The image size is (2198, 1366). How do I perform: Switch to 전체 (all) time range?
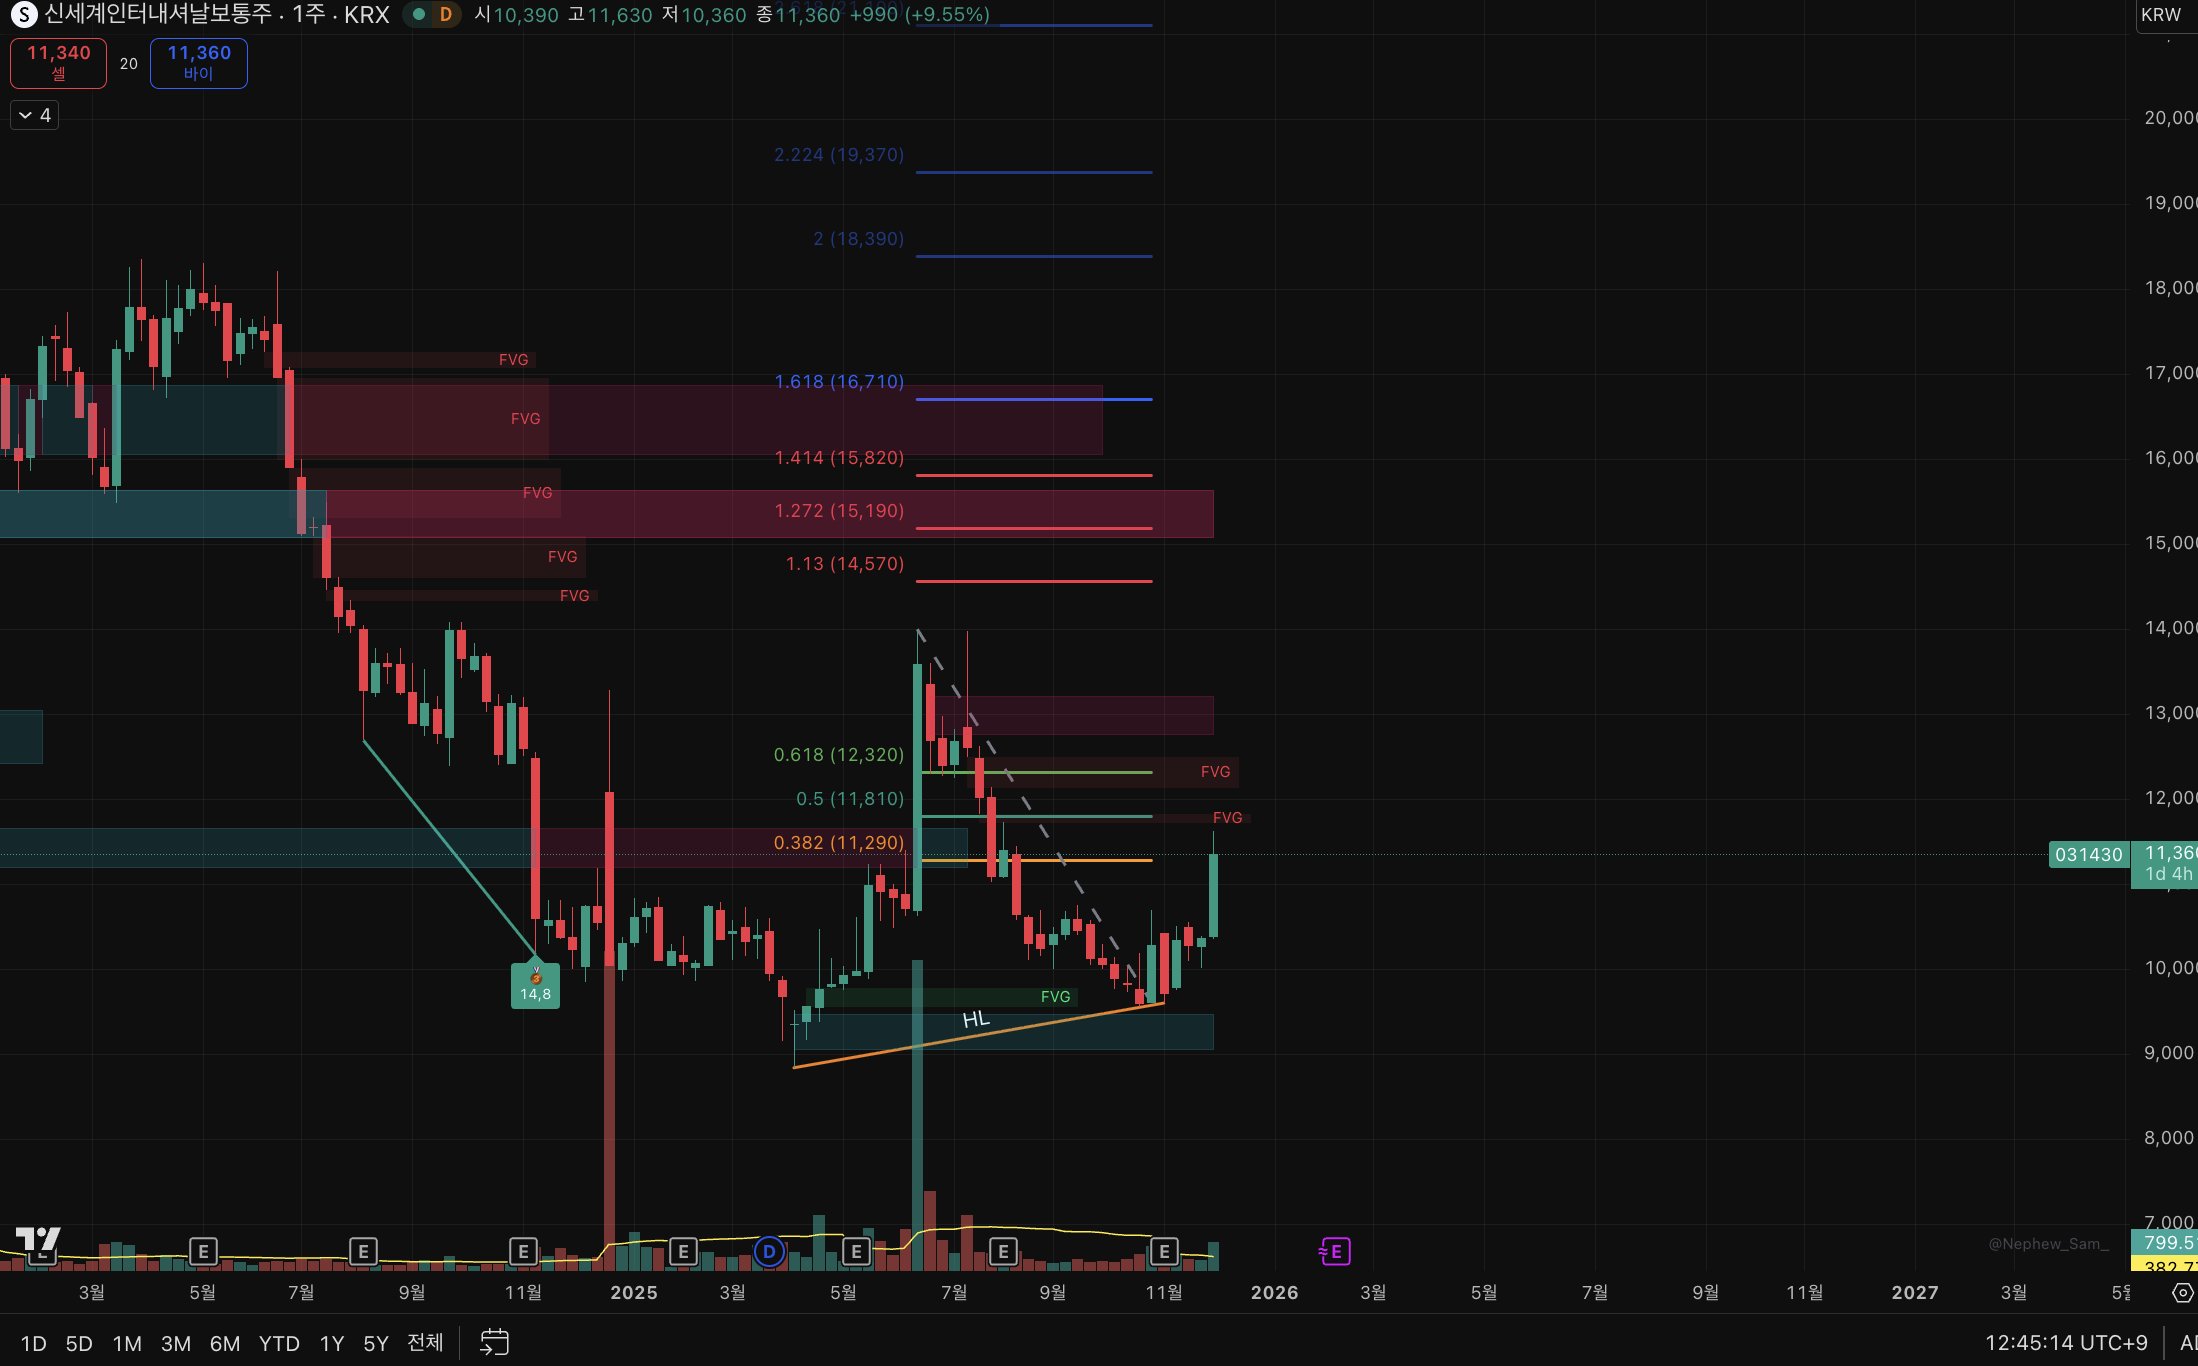(x=425, y=1343)
